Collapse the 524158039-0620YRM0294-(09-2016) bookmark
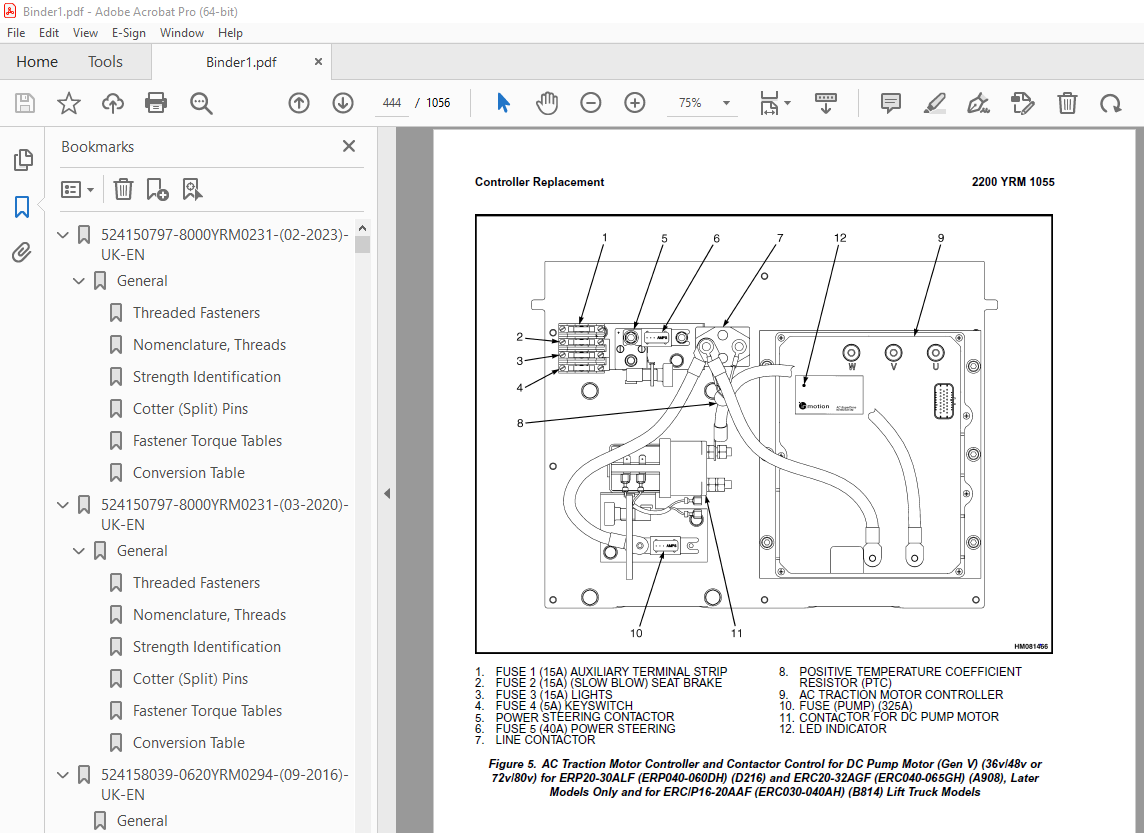Viewport: 1144px width, 833px height. [63, 775]
